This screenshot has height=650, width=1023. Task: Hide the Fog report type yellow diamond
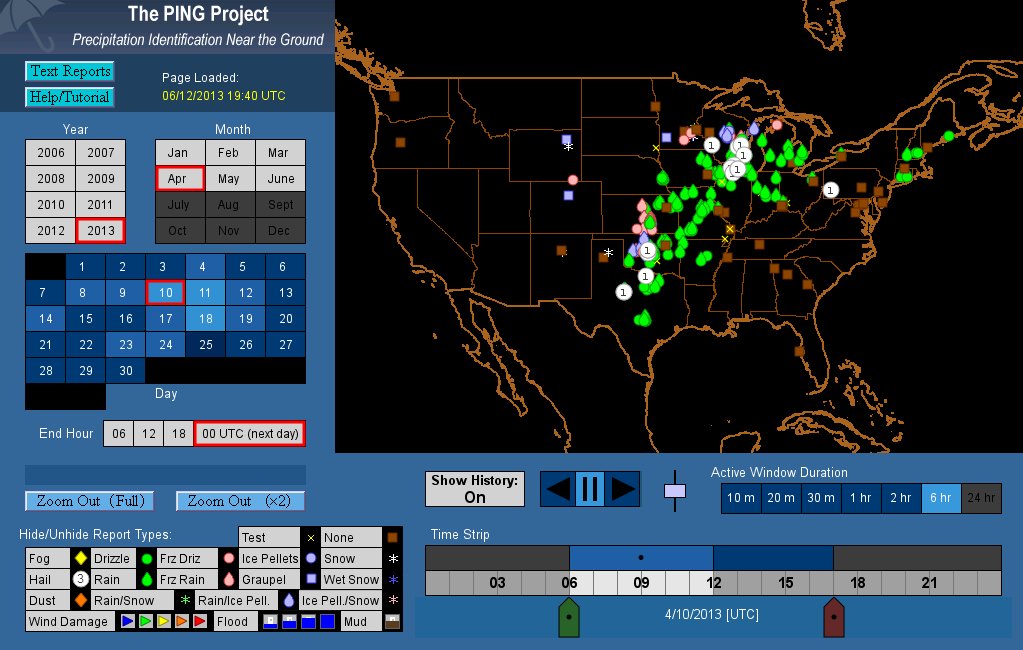pos(80,558)
